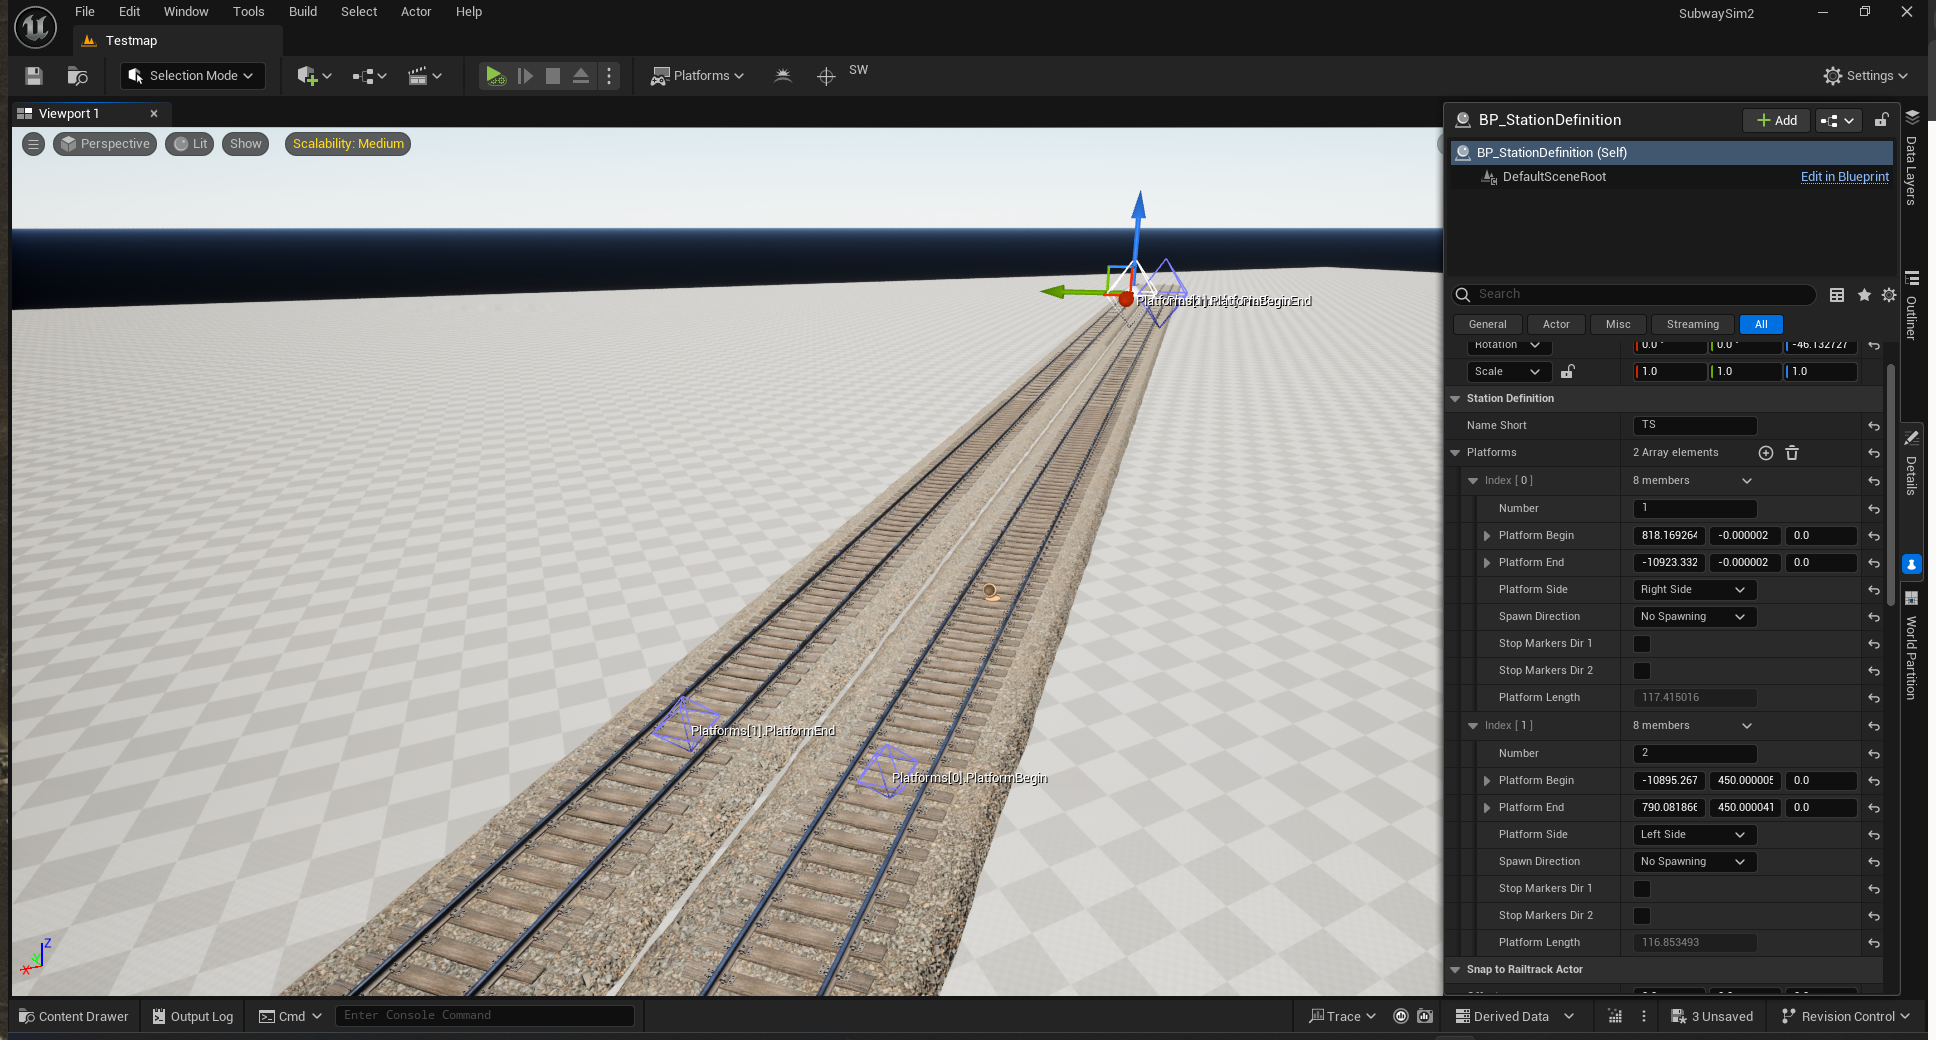This screenshot has width=1936, height=1040.
Task: Save the current level with the disk icon
Action: (34, 76)
